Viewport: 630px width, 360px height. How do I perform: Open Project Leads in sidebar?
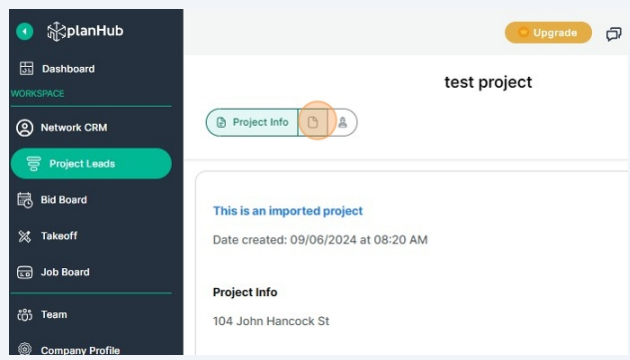(x=91, y=164)
